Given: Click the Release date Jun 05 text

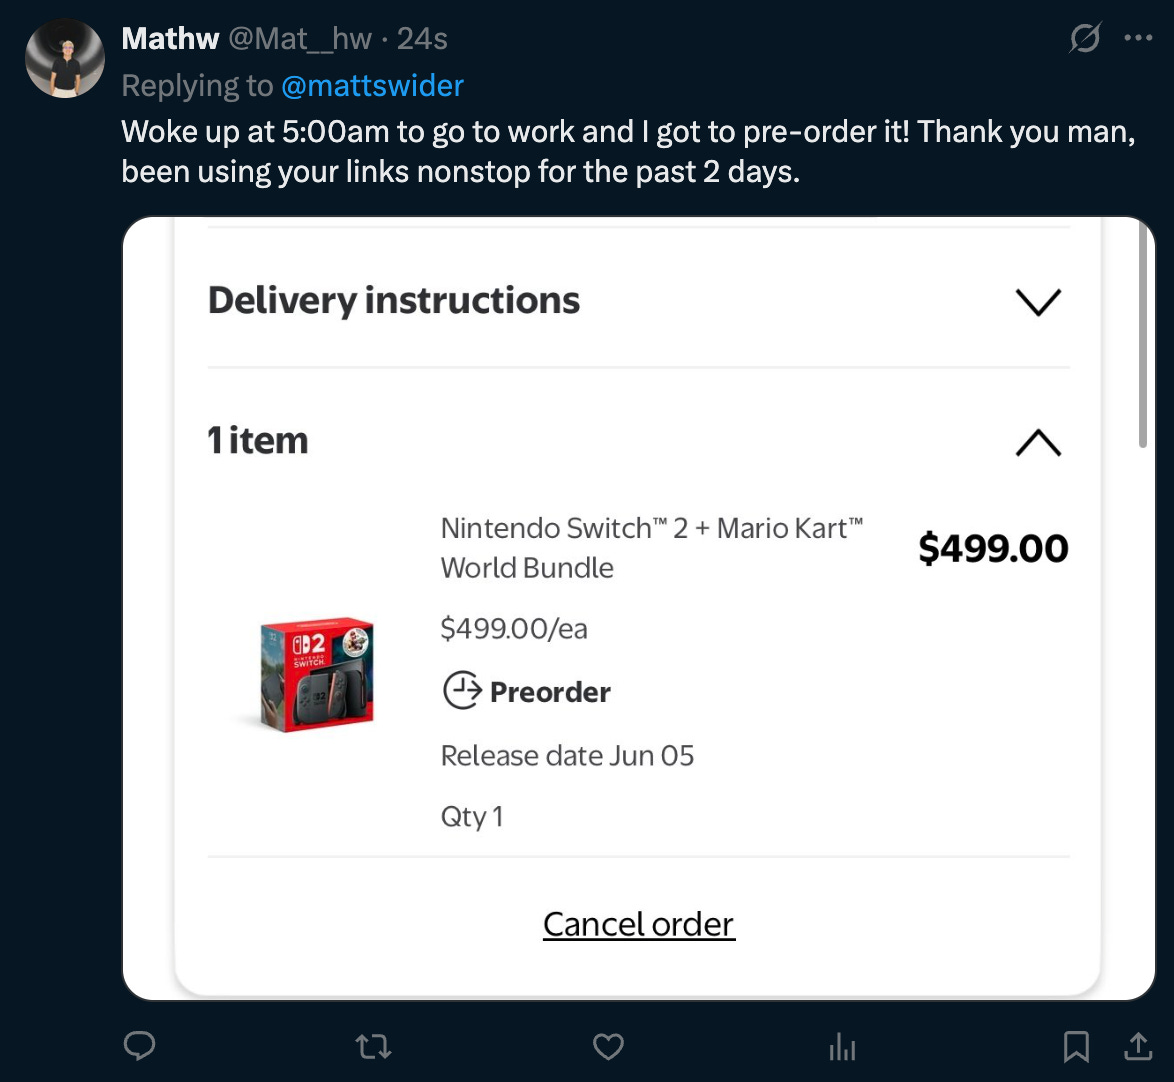Looking at the screenshot, I should (x=567, y=755).
